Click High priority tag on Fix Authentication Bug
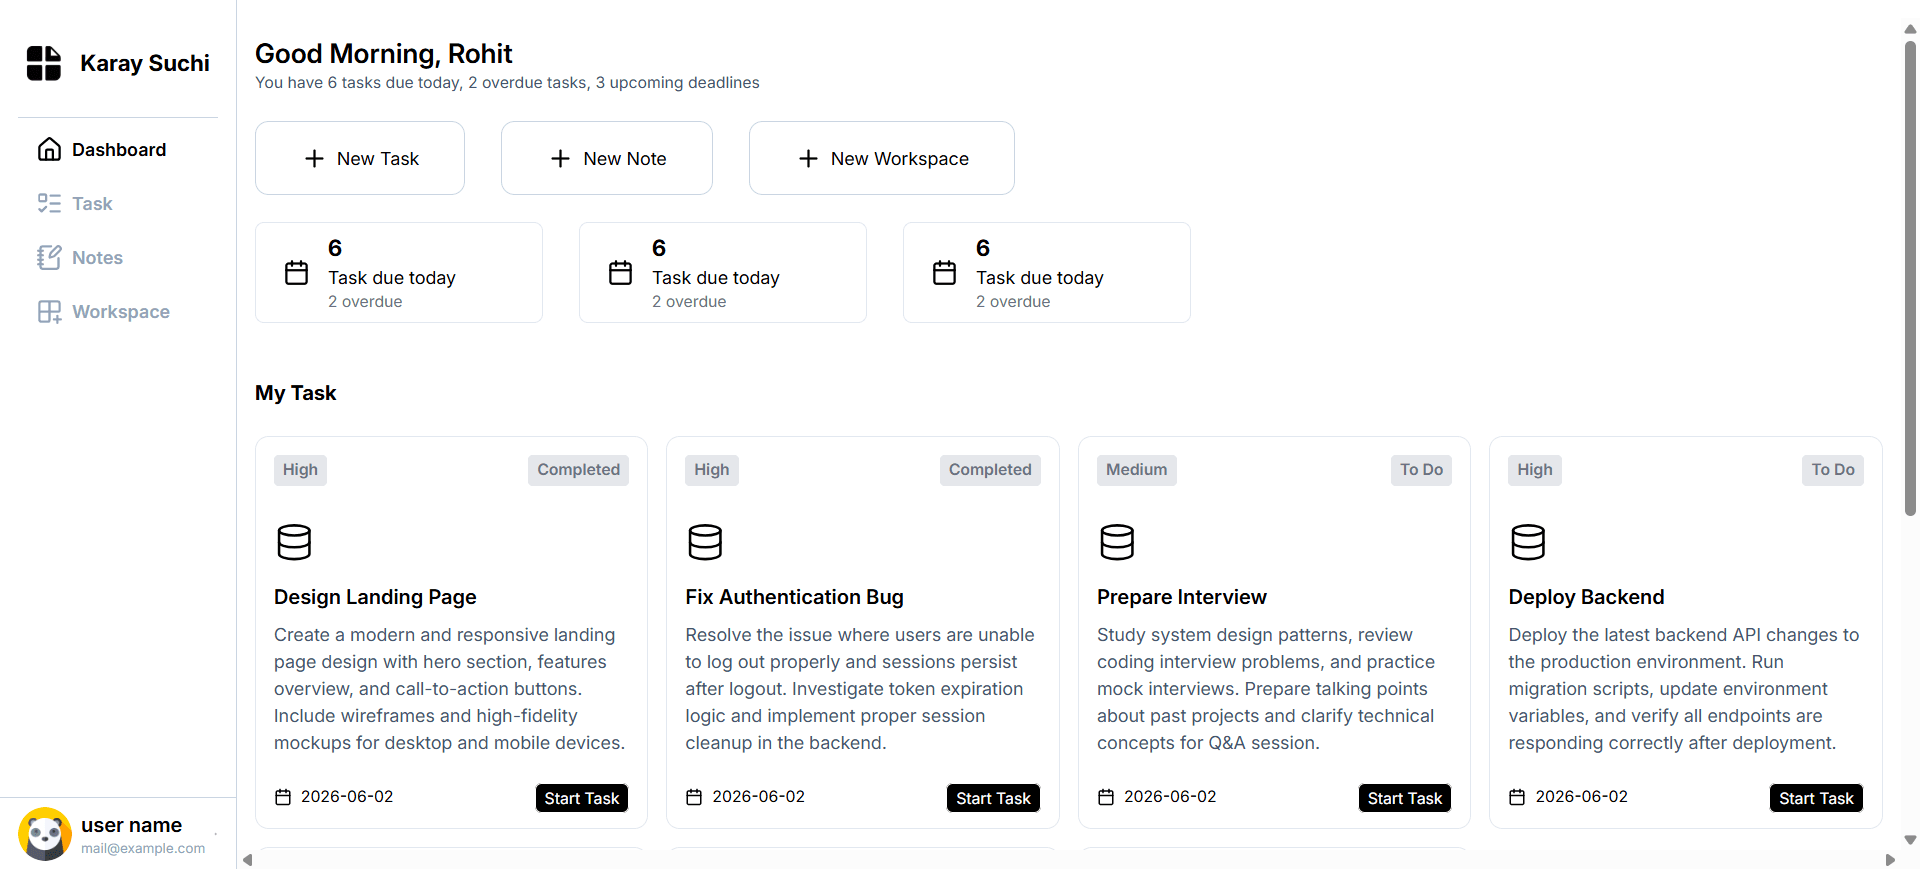The width and height of the screenshot is (1920, 869). 712,470
